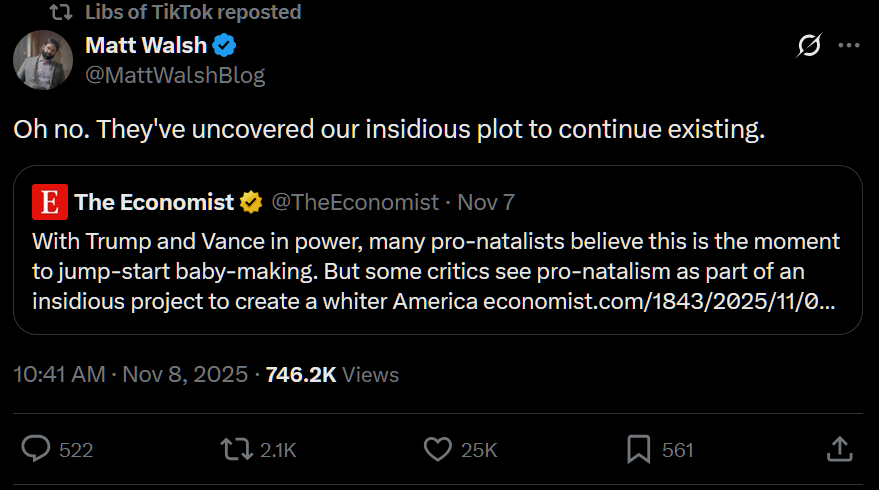View the 746.2K Views analytics
The image size is (879, 490).
[x=332, y=374]
